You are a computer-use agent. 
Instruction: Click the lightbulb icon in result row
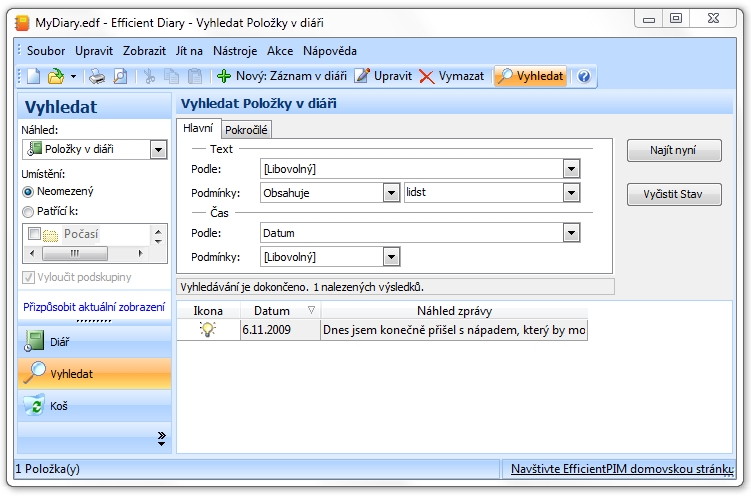click(208, 329)
